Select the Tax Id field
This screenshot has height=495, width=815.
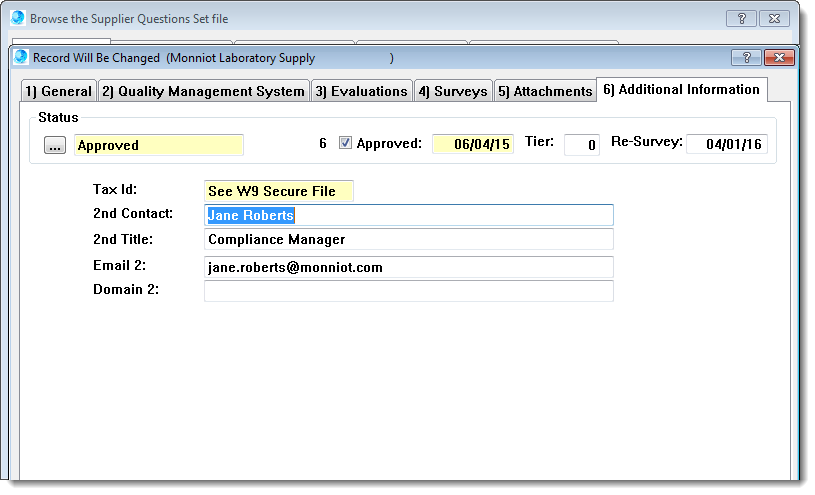(x=278, y=191)
